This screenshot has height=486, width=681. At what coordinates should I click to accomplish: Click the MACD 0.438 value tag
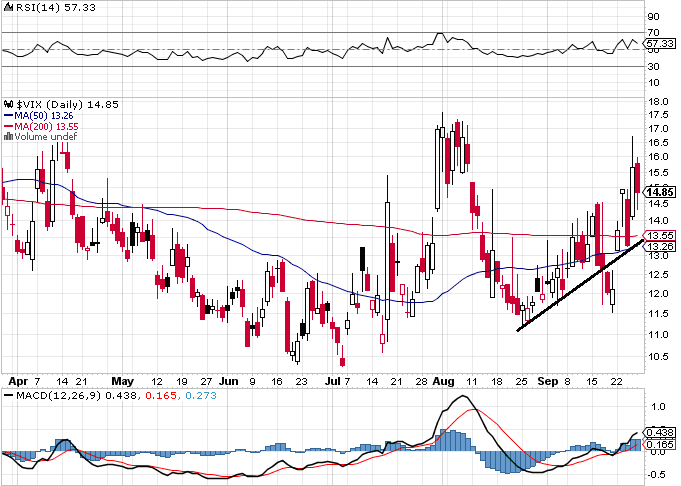(x=659, y=433)
